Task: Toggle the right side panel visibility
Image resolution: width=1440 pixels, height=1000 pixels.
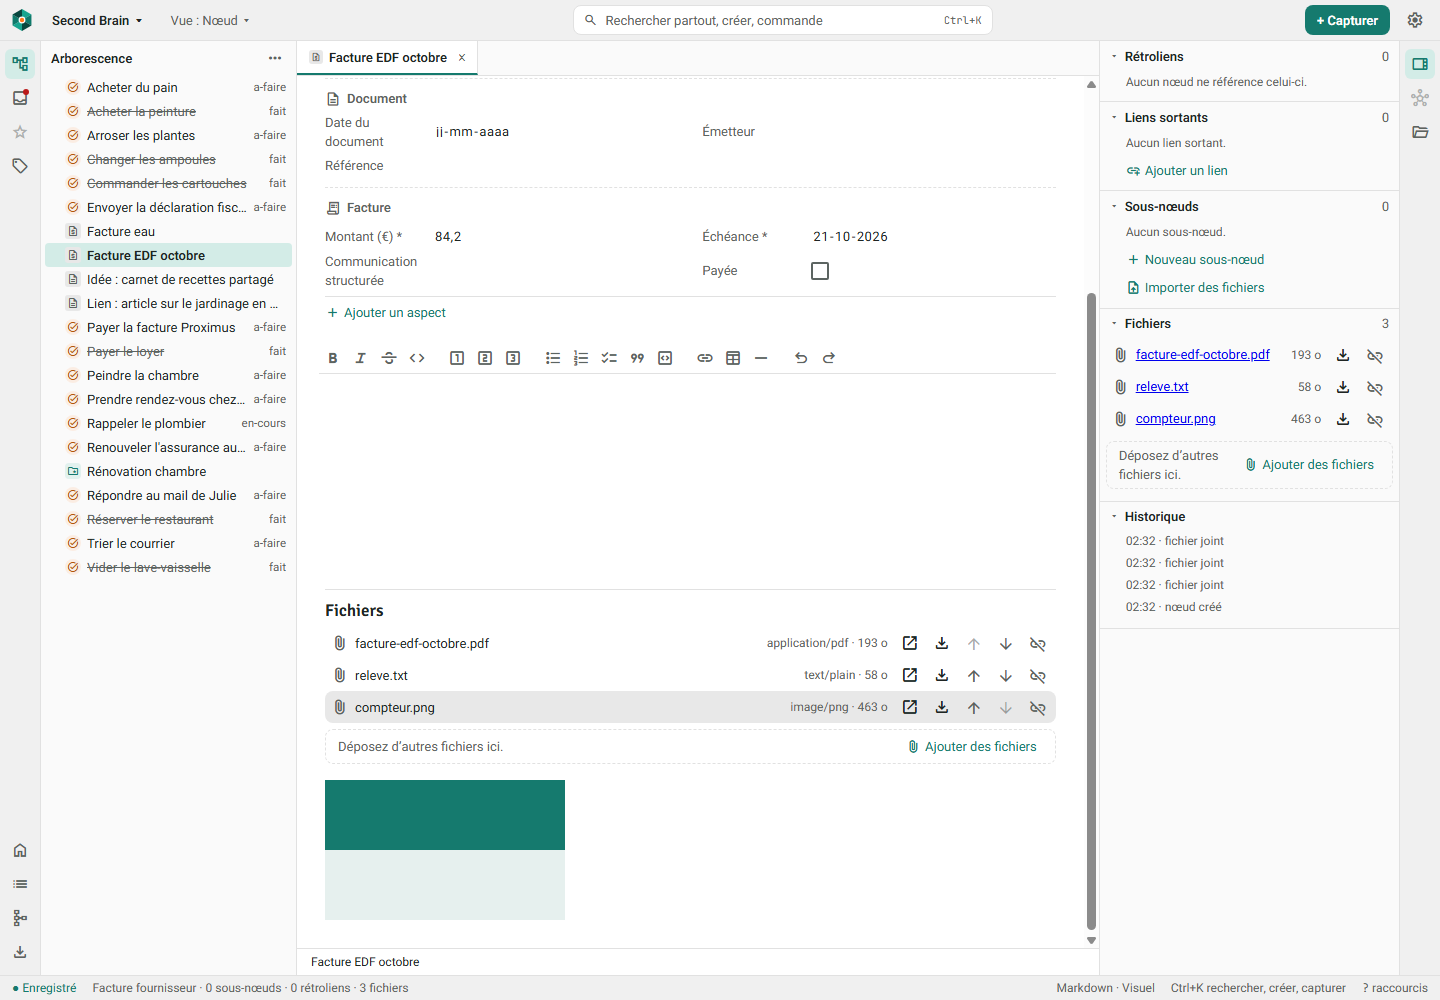Action: 1420,64
